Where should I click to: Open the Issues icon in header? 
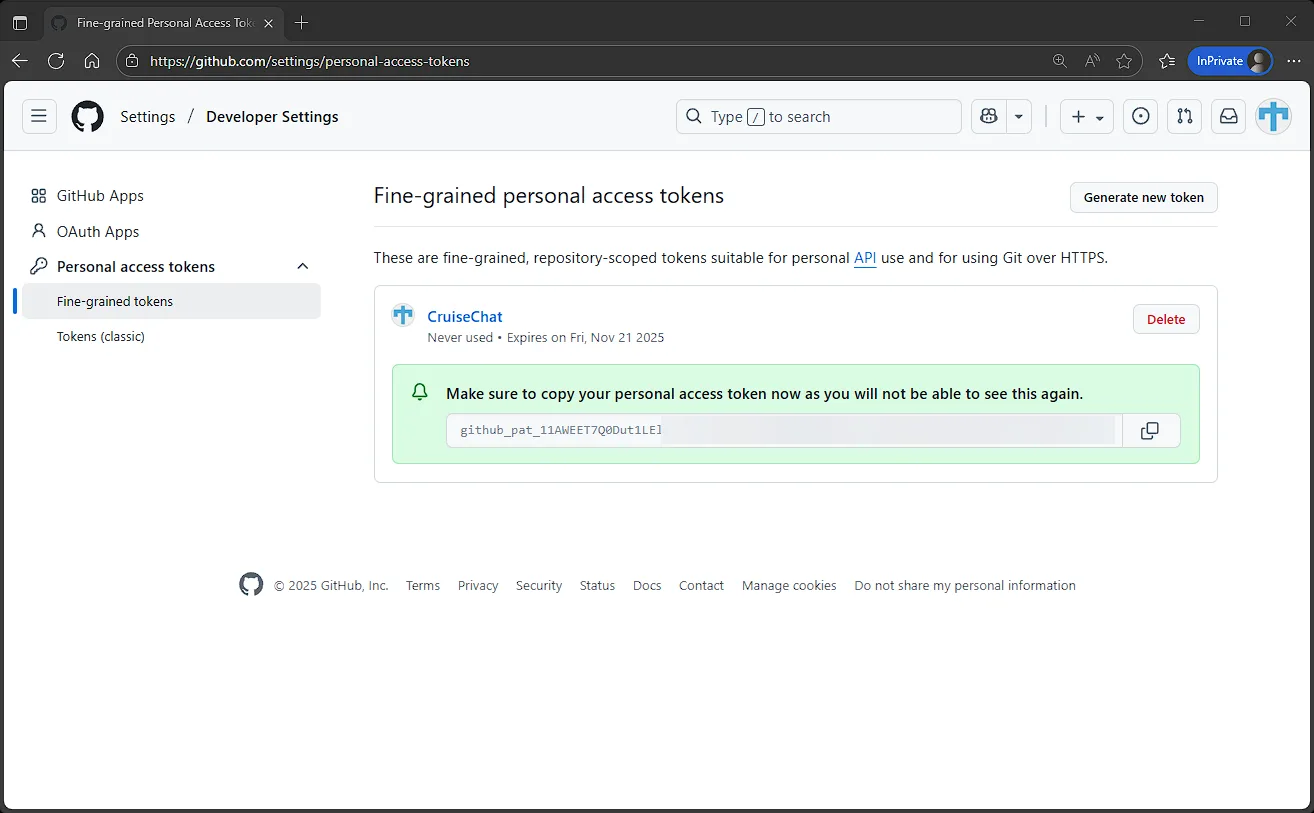pyautogui.click(x=1140, y=117)
